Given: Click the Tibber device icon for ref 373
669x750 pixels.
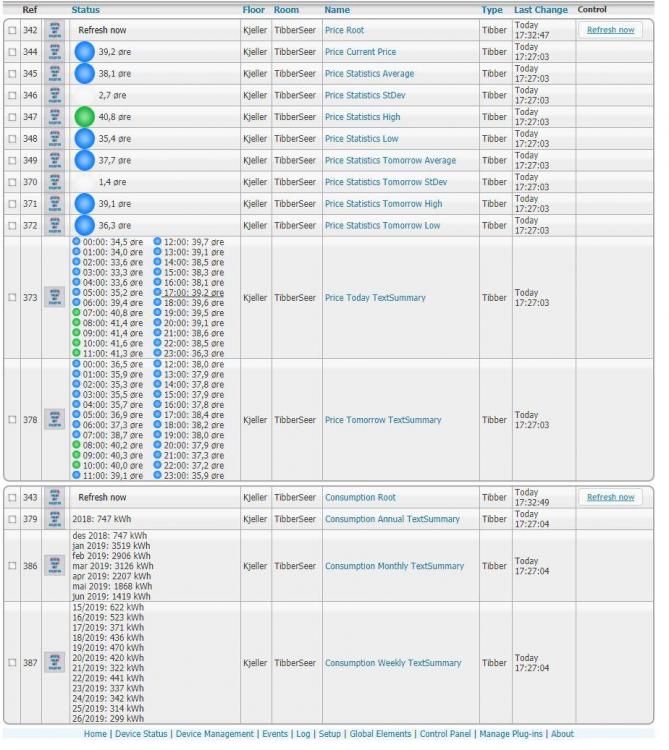Looking at the screenshot, I should click(55, 297).
